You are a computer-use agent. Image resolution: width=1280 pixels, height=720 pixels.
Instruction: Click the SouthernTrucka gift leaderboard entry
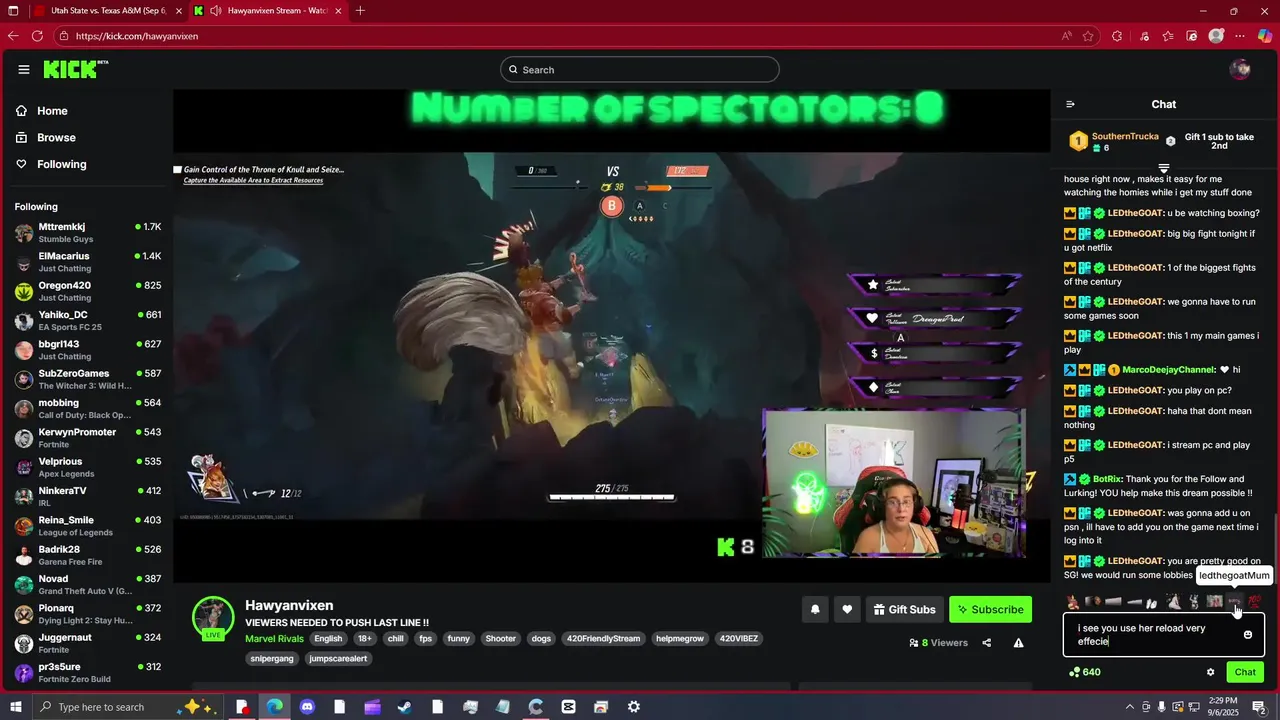click(1115, 142)
